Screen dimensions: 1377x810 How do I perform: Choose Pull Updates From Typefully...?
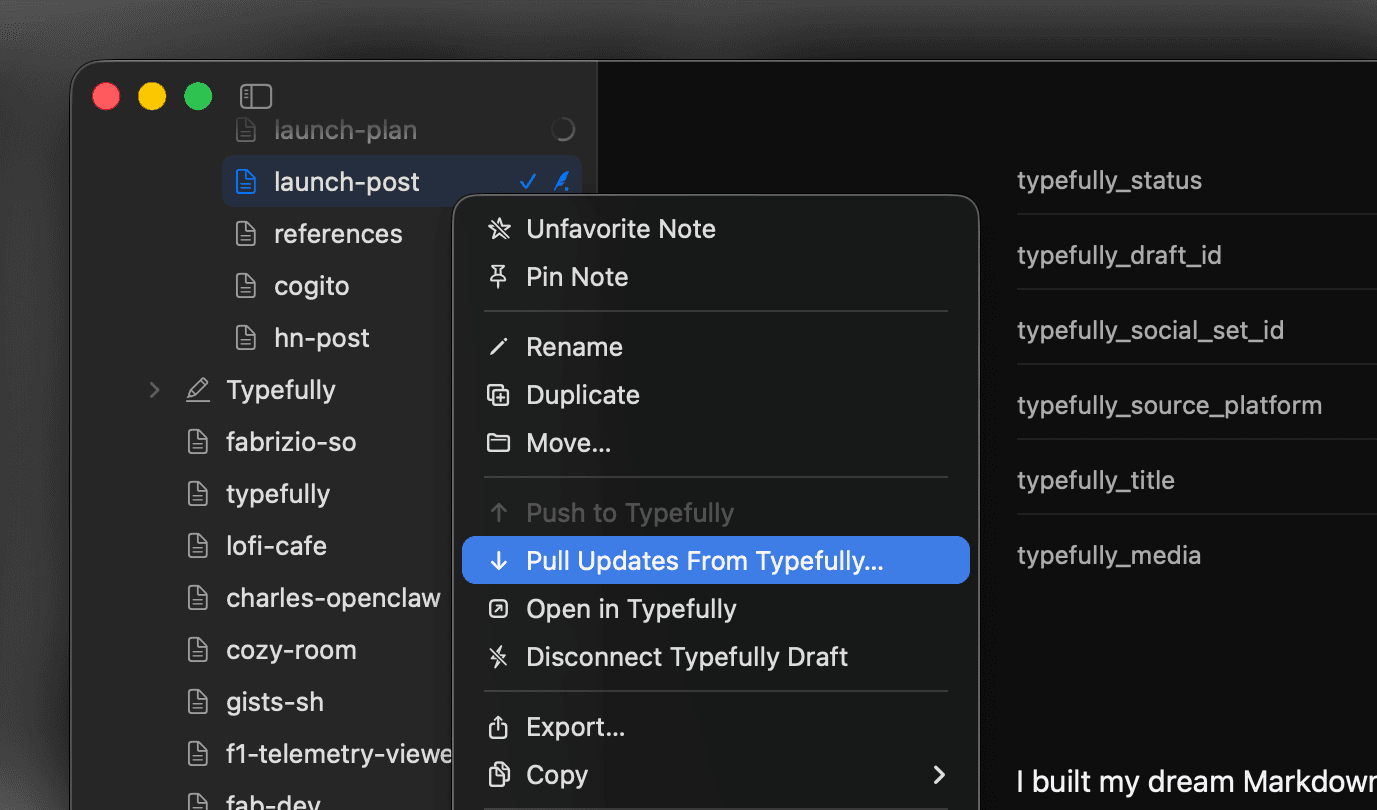(716, 560)
